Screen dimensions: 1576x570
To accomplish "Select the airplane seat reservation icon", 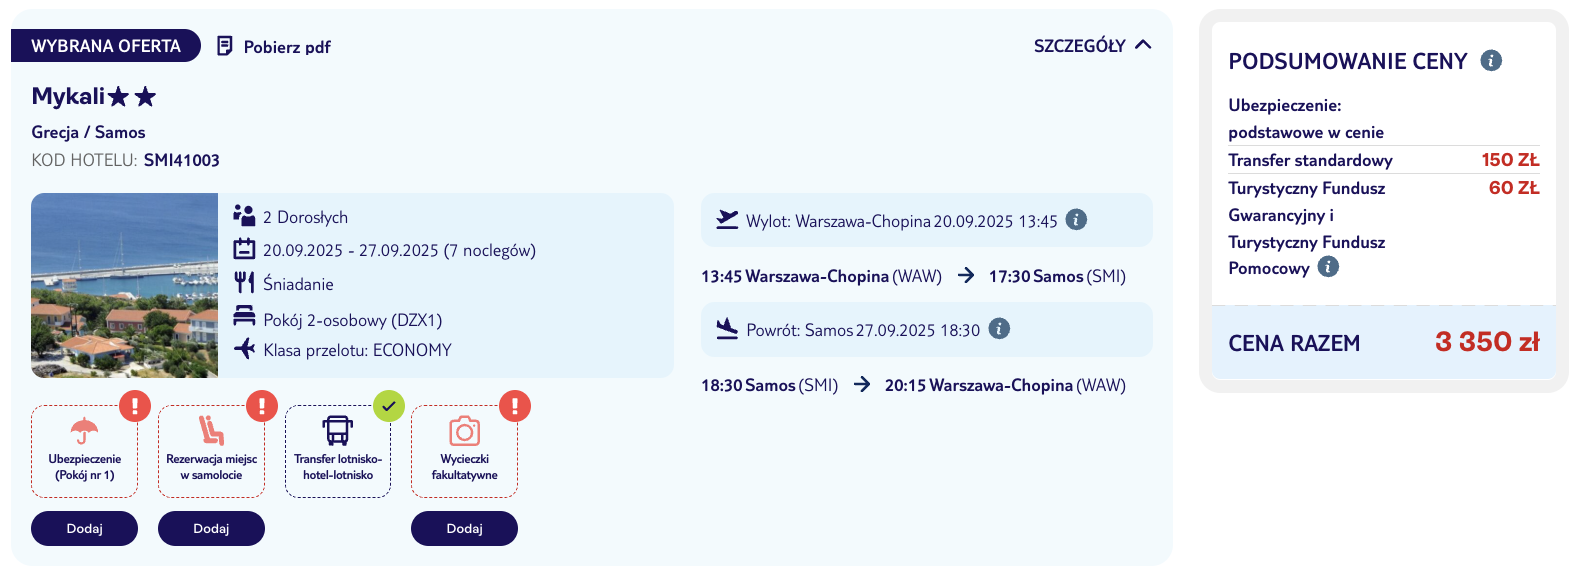I will click(x=211, y=431).
